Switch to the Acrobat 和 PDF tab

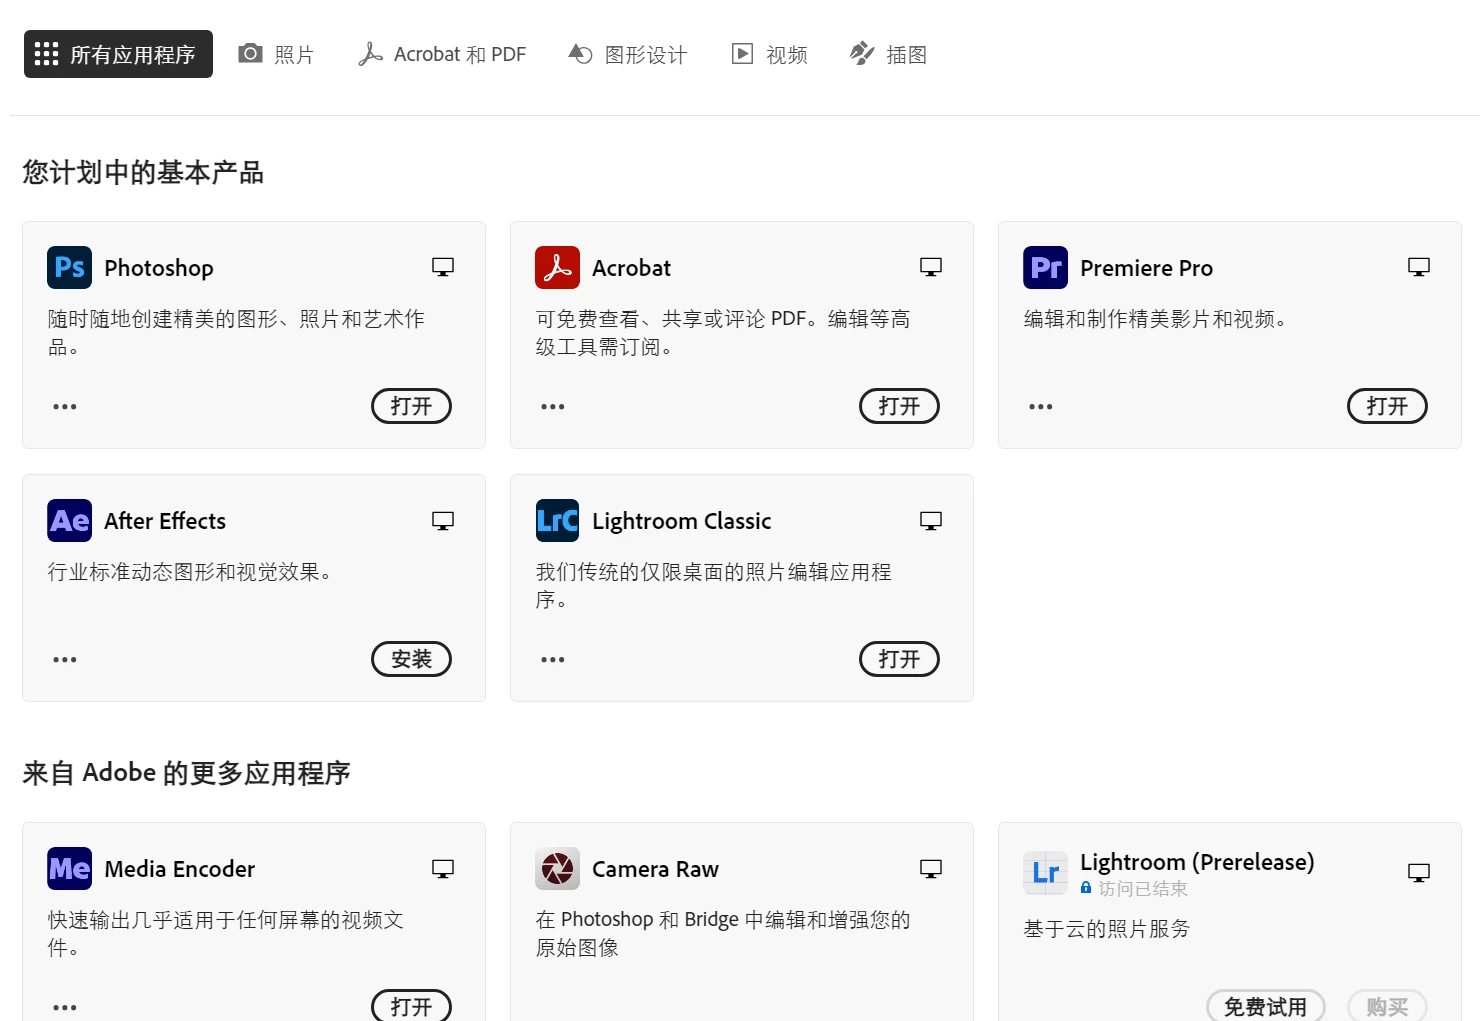[442, 54]
